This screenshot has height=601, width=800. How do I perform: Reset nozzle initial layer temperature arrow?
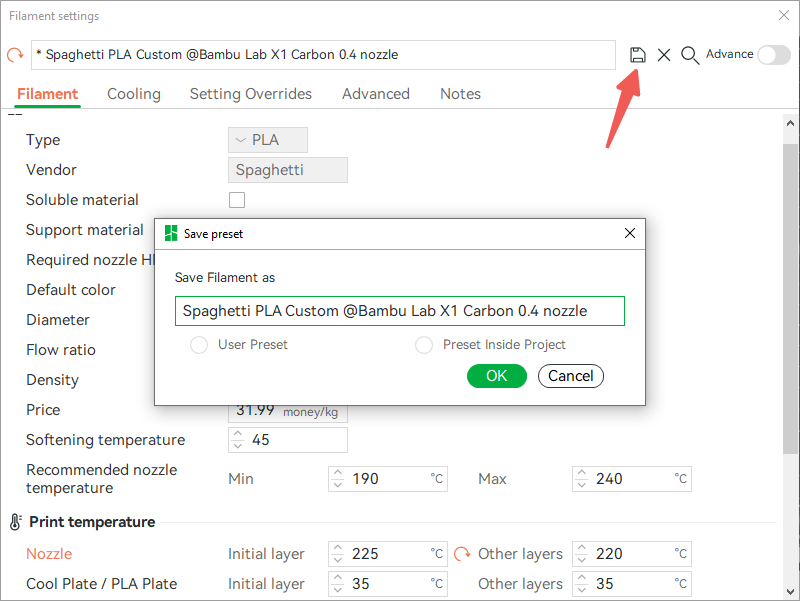click(462, 554)
